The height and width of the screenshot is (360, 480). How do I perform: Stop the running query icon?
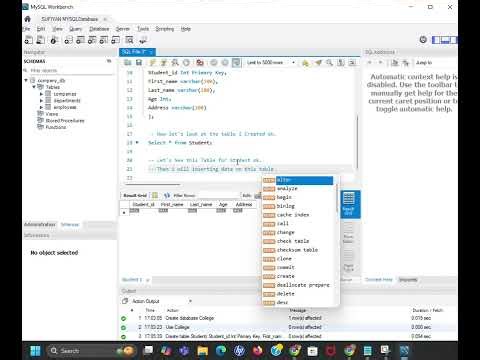[x=186, y=63]
